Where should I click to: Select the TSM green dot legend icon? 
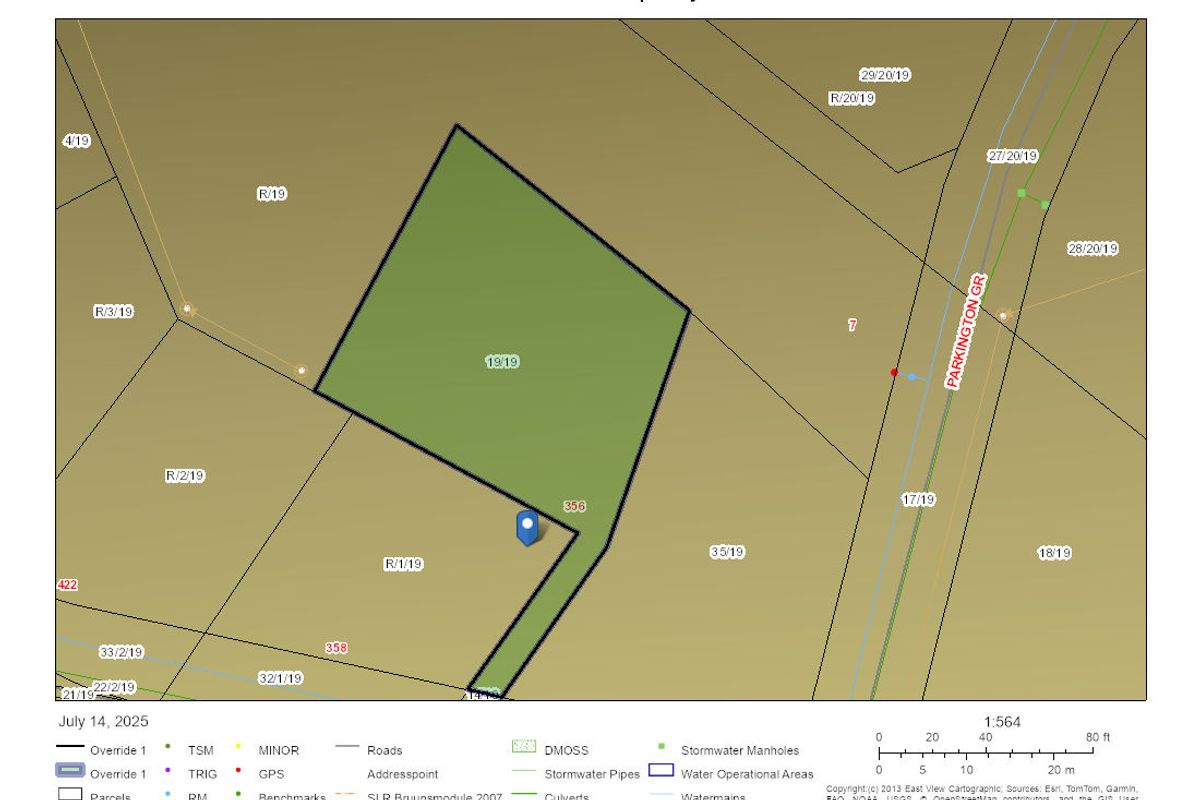pos(168,748)
